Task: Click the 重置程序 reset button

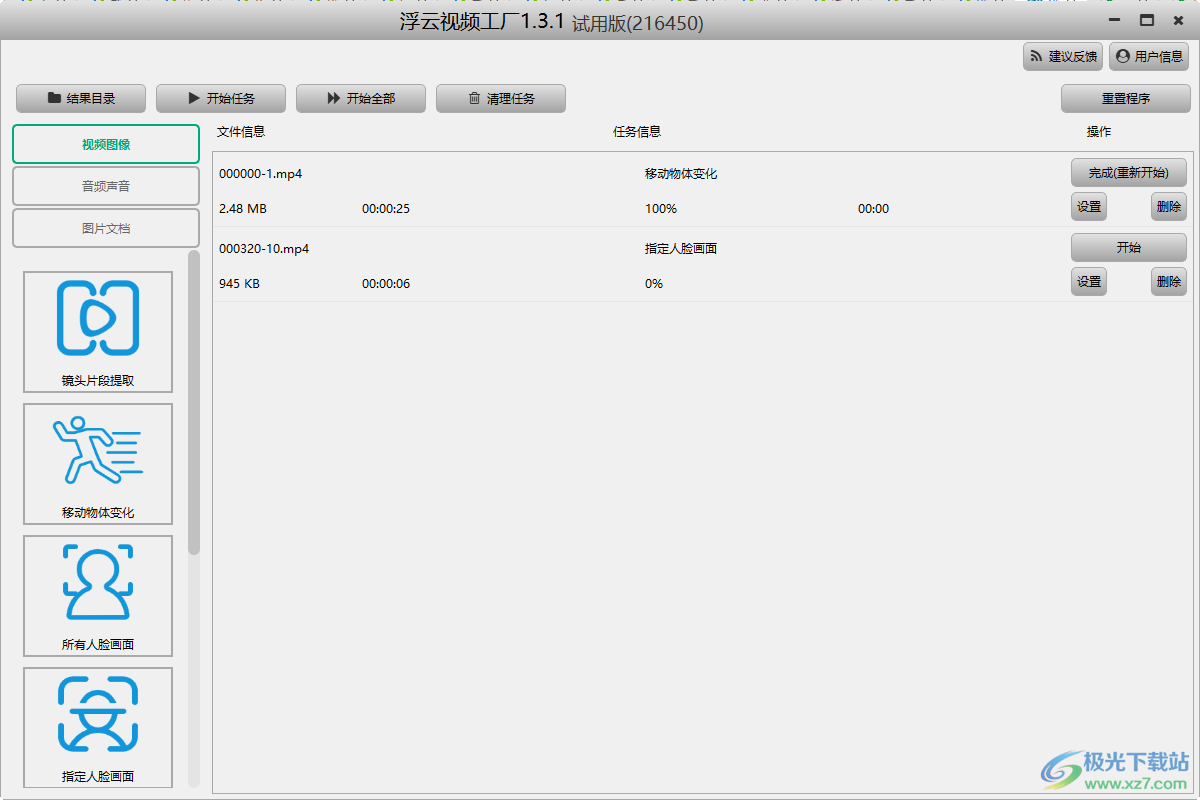Action: click(x=1125, y=98)
